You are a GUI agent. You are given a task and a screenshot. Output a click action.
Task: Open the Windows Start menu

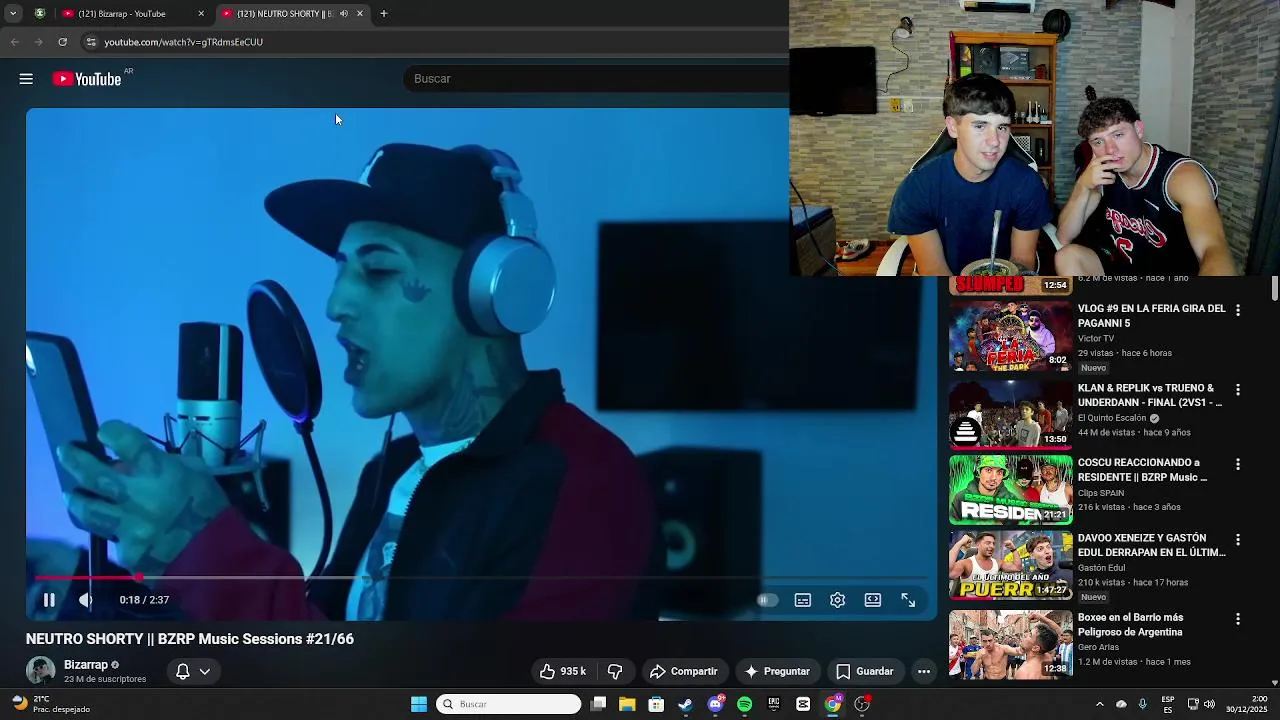pos(419,704)
